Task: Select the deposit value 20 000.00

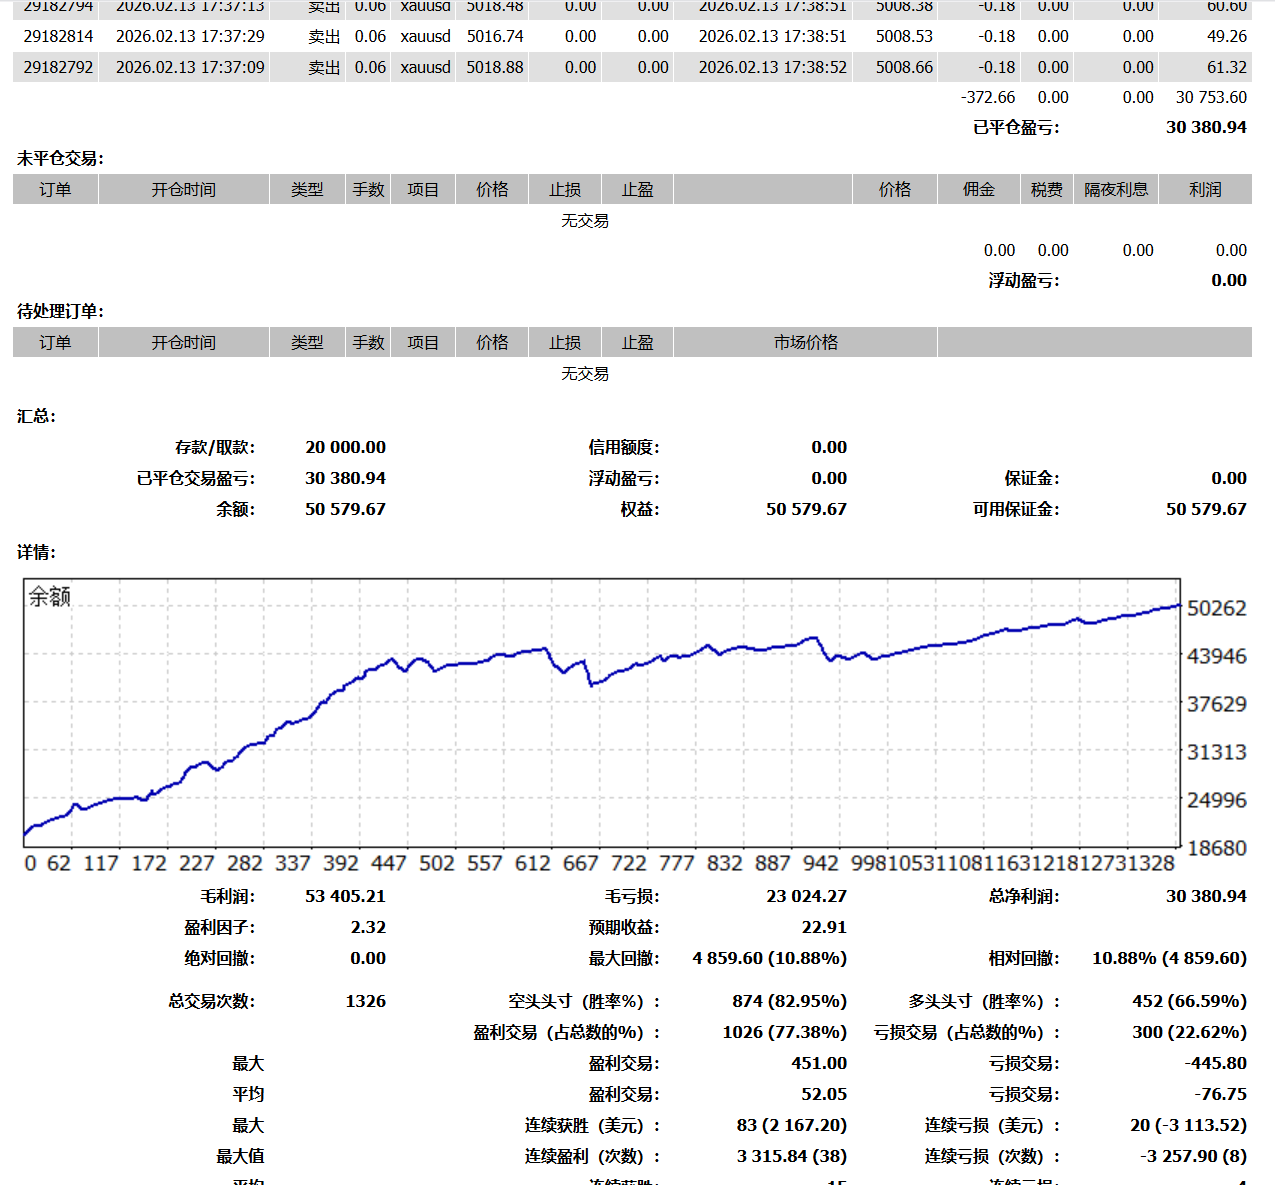Action: [345, 447]
